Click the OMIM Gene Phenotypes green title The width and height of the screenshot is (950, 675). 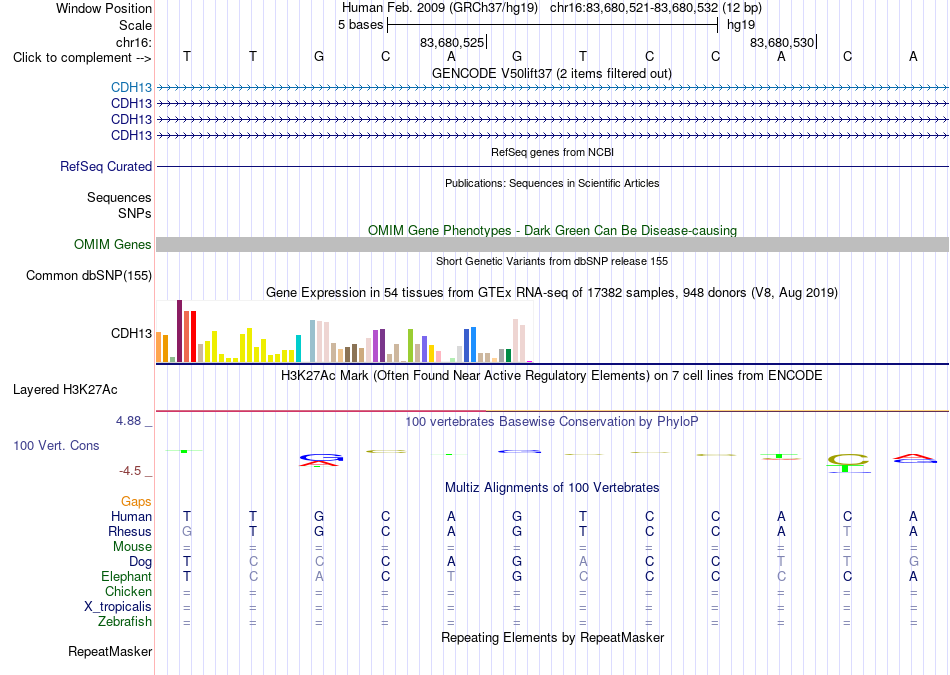pos(552,231)
